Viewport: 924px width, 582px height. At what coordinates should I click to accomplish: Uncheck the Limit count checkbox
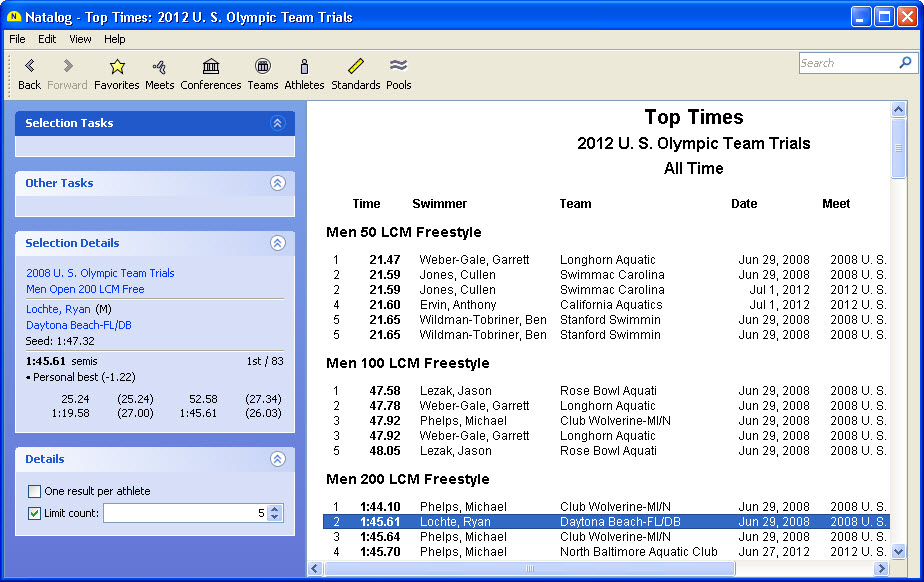tap(35, 513)
